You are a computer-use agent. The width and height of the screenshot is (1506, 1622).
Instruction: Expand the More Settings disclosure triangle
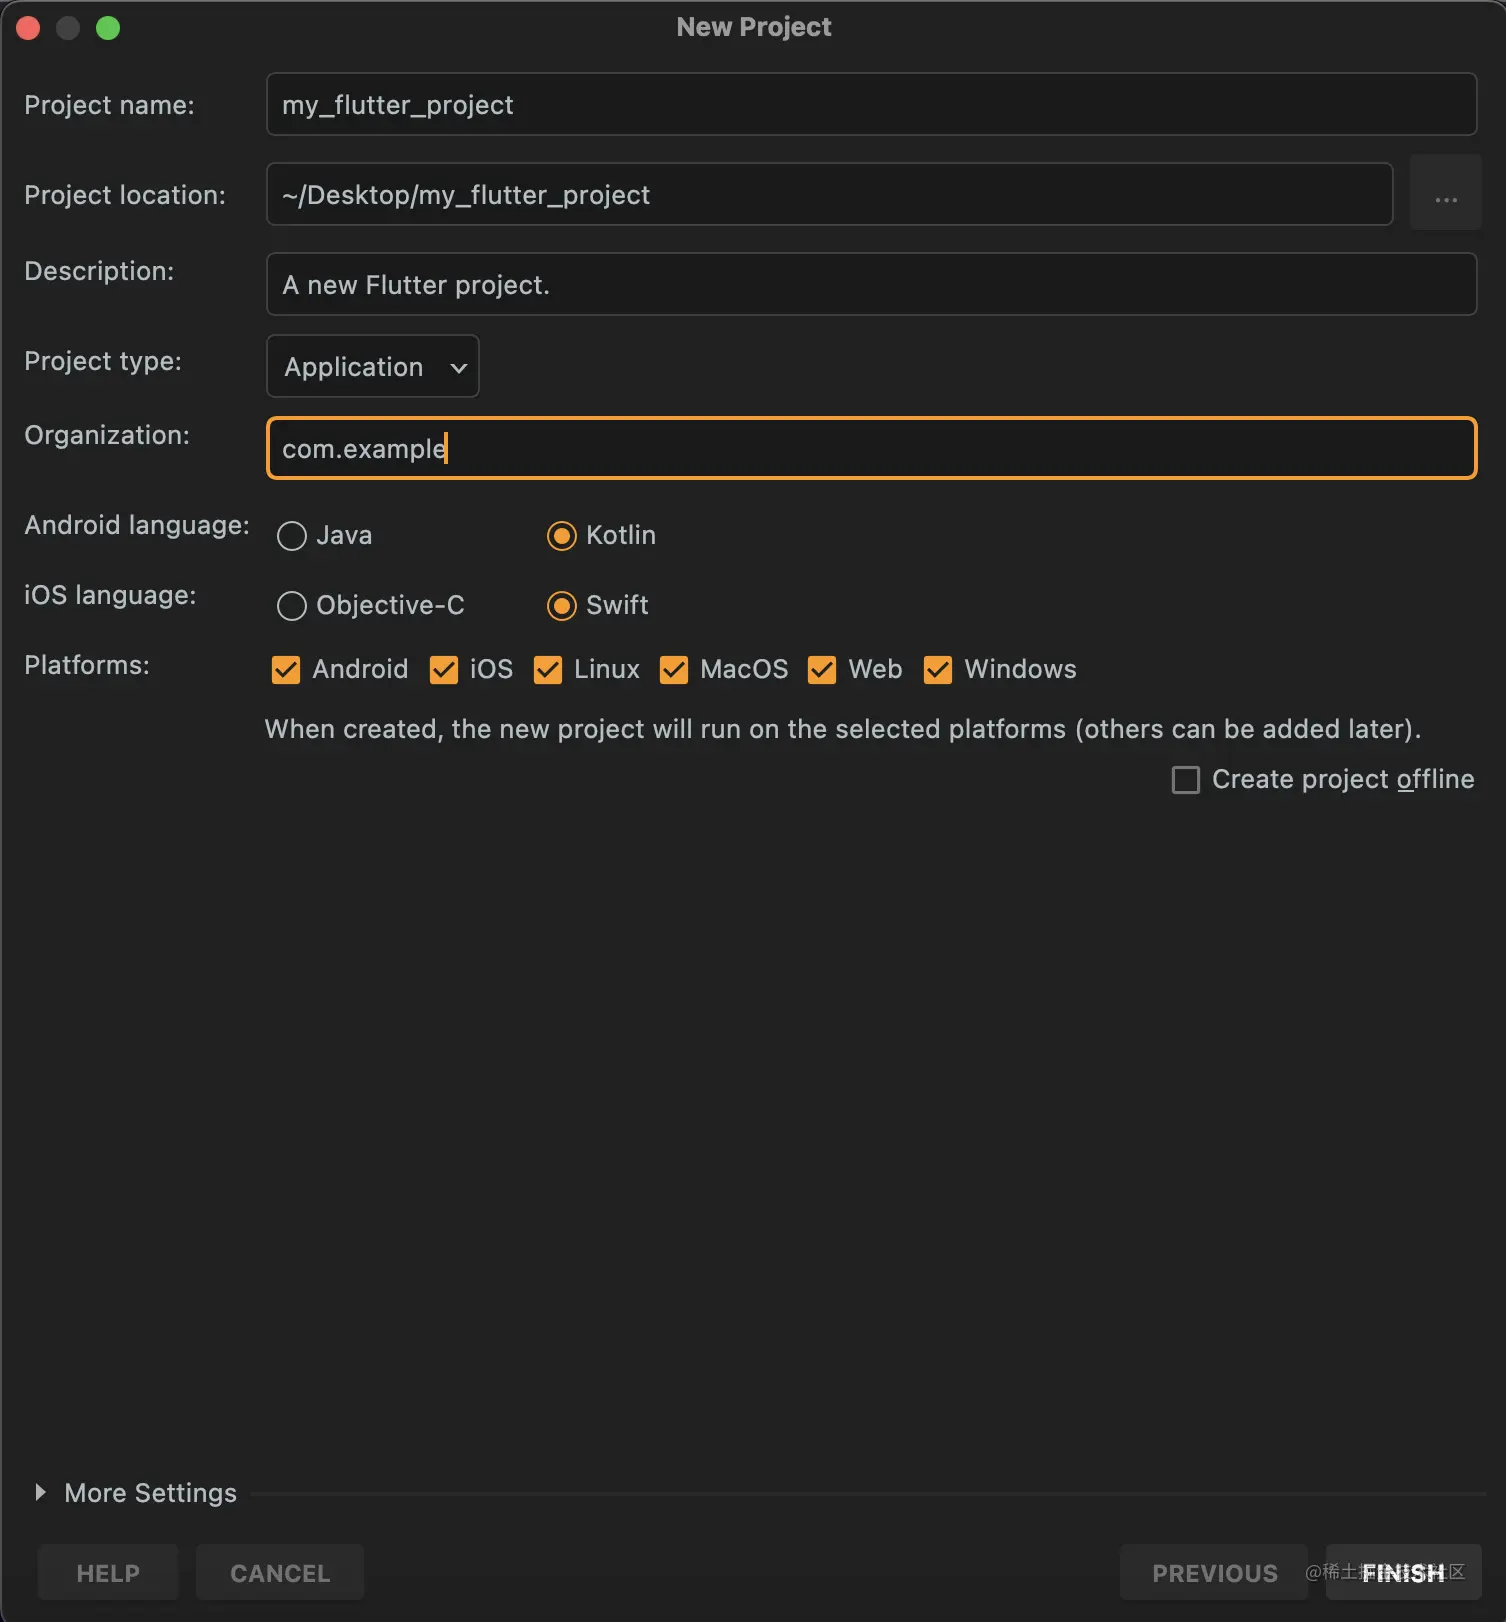pyautogui.click(x=40, y=1492)
